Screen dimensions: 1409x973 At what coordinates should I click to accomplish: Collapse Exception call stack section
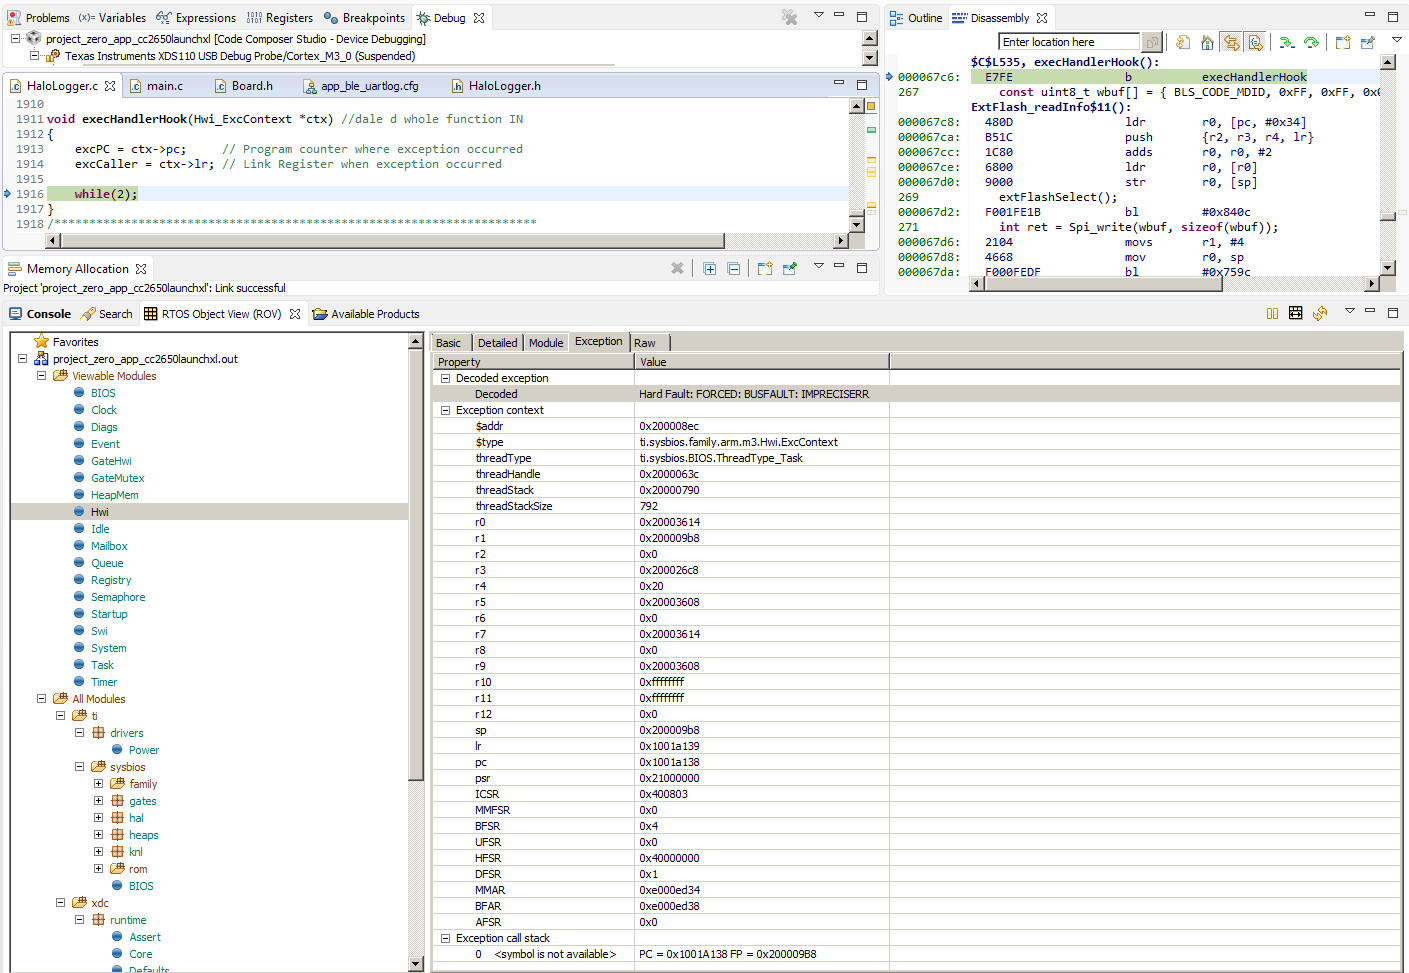pyautogui.click(x=446, y=938)
